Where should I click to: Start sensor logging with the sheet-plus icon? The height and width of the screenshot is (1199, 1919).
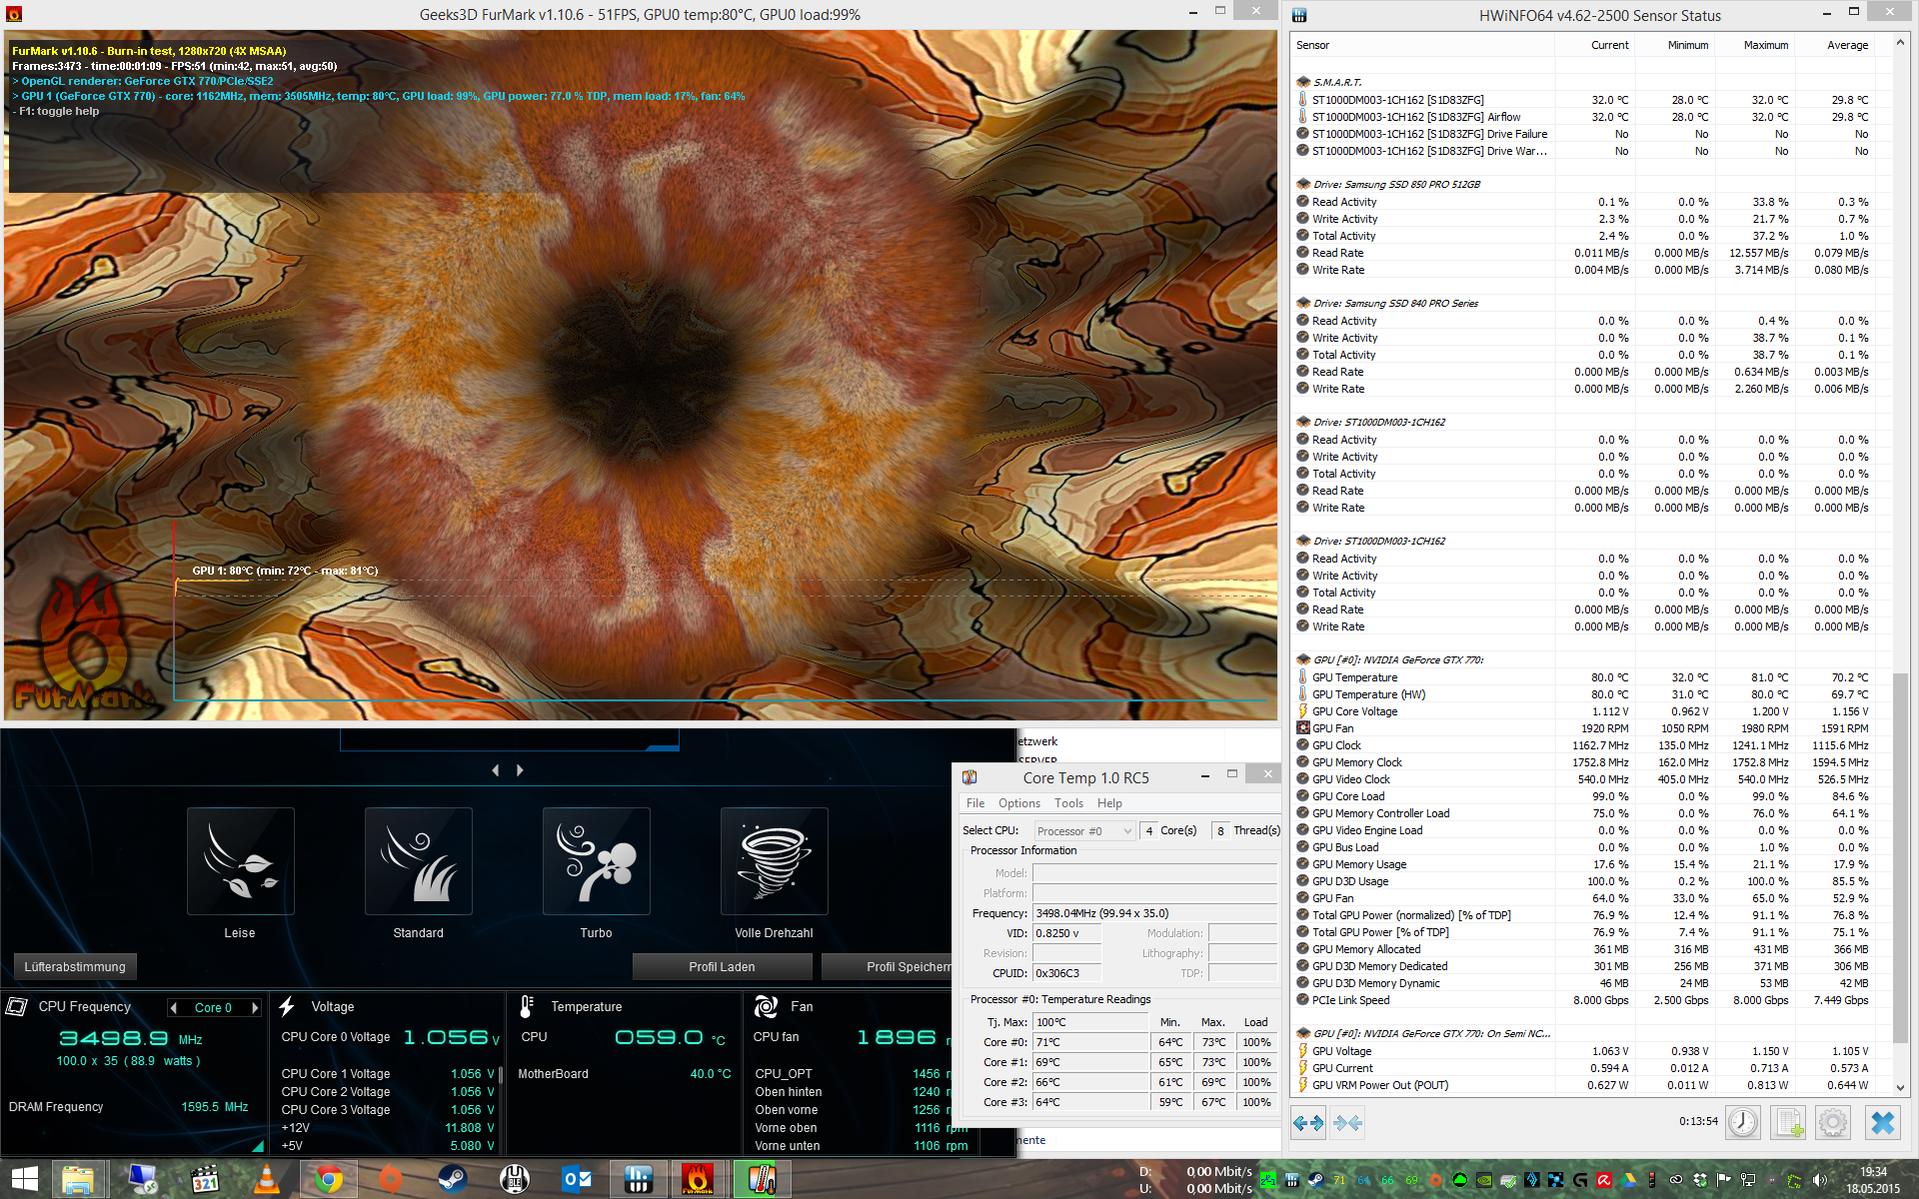coord(1788,1122)
